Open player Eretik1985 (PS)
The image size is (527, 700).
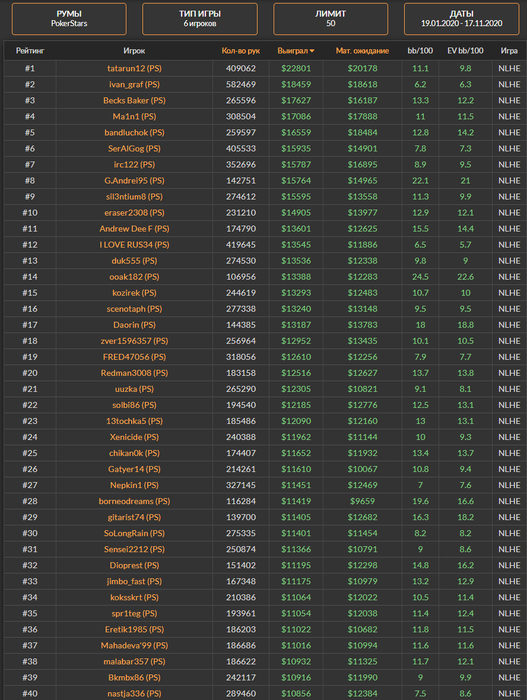tap(134, 630)
